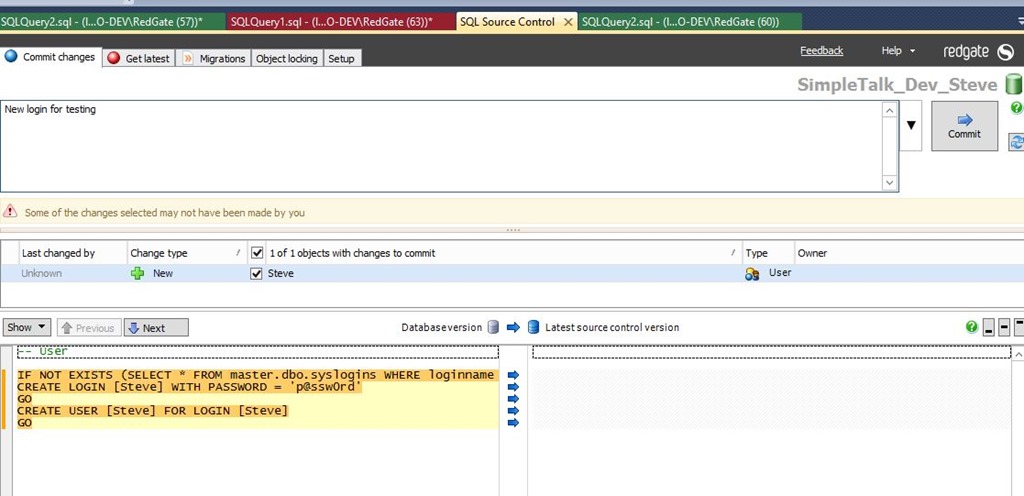Click in the commit message text box

(x=440, y=145)
